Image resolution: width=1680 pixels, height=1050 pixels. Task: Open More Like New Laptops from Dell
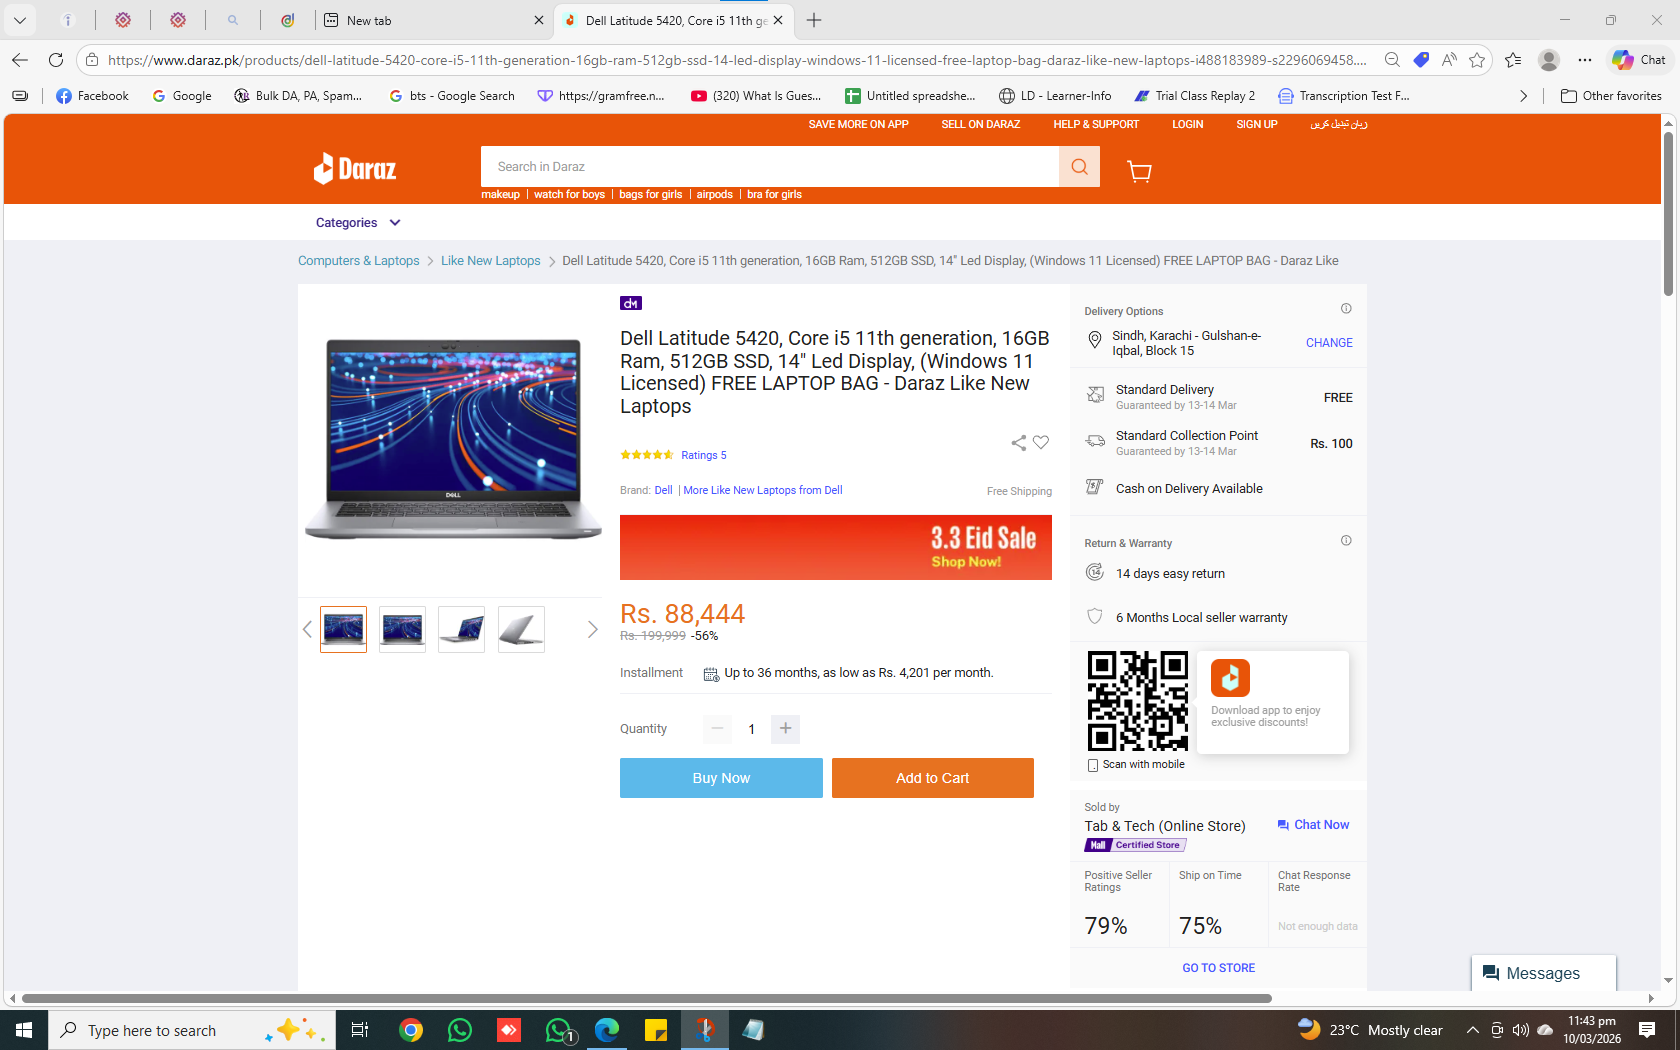click(763, 490)
